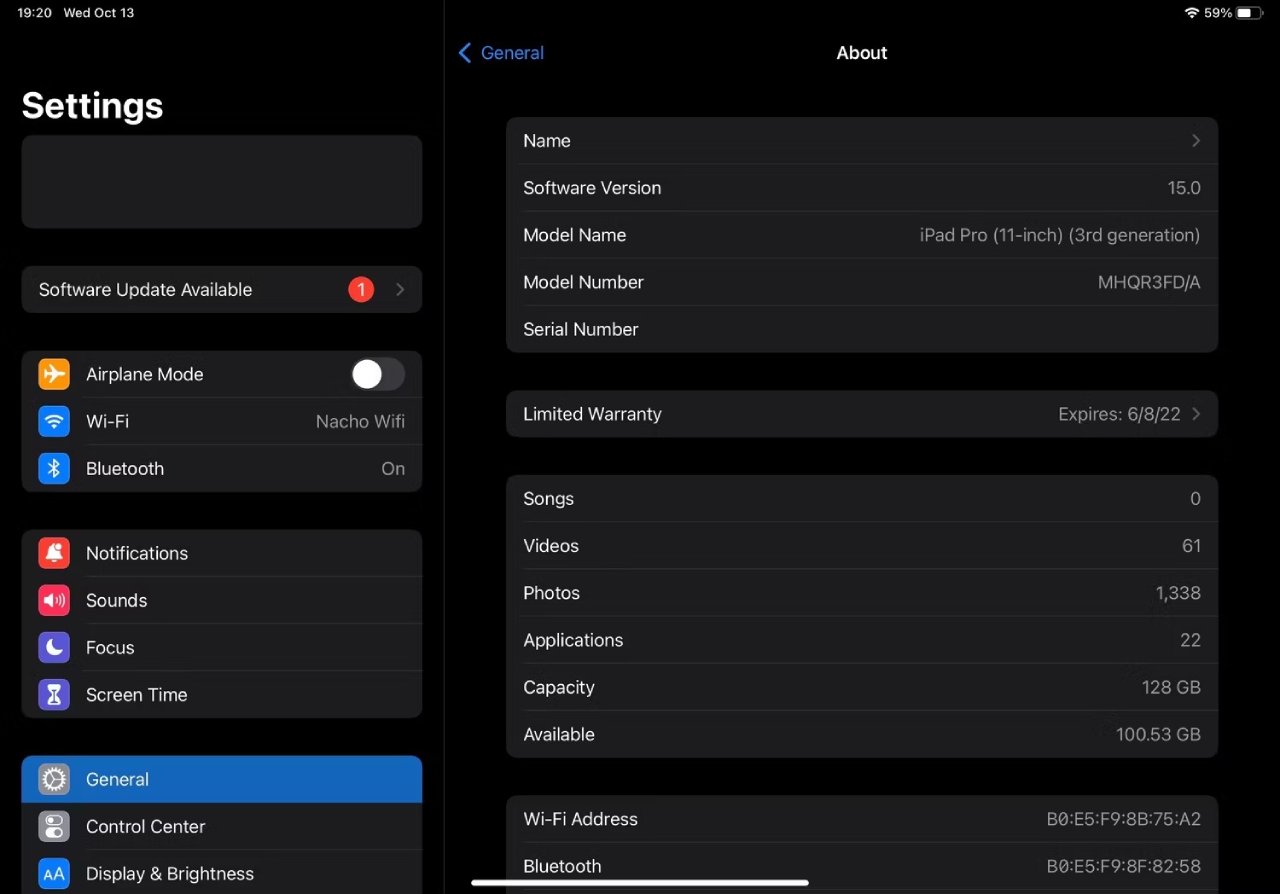This screenshot has height=894, width=1280.
Task: Go back using the General breadcrumb
Action: coord(500,53)
